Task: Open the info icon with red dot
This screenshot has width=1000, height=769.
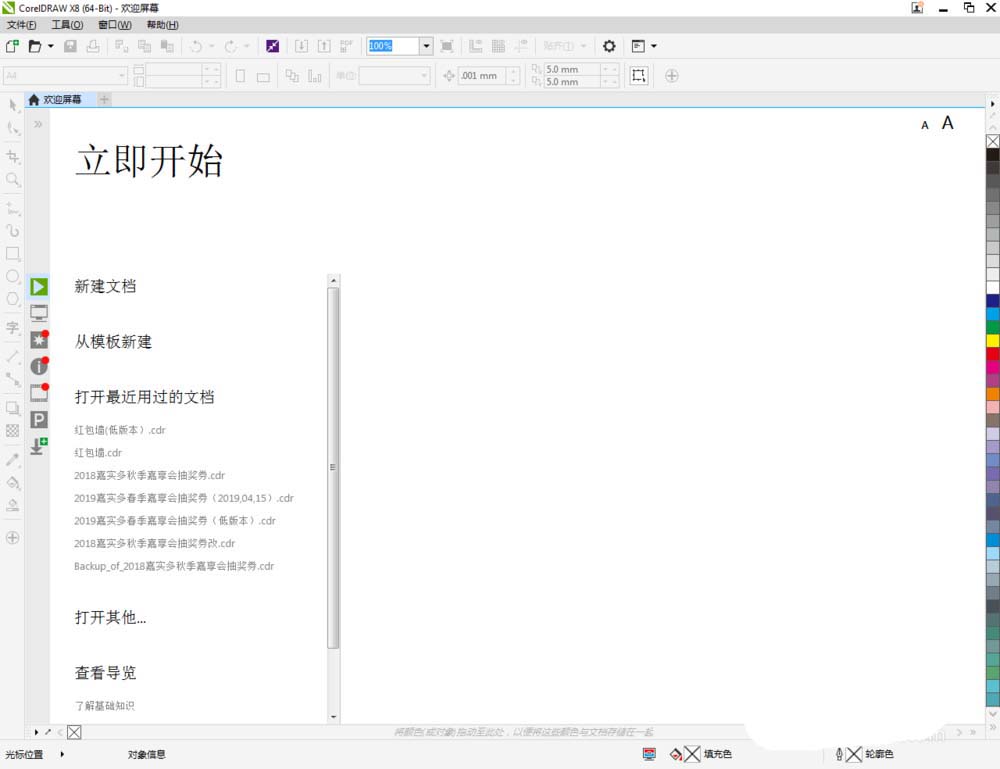Action: (39, 365)
